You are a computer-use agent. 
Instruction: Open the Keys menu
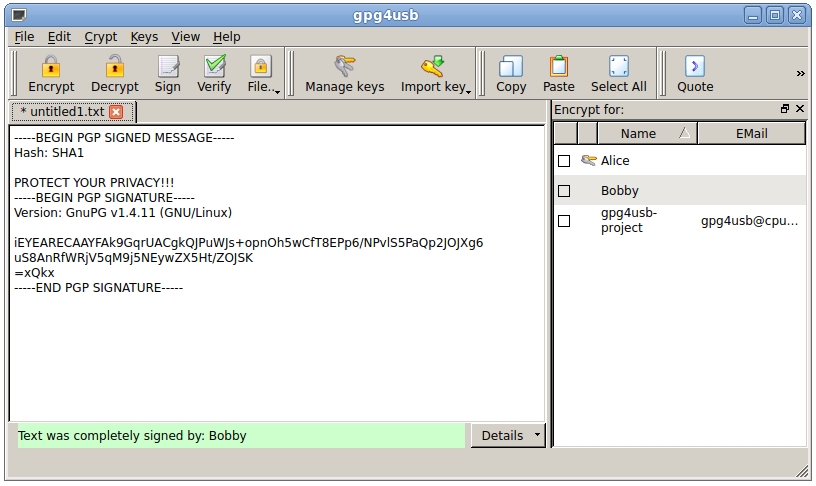click(x=144, y=37)
